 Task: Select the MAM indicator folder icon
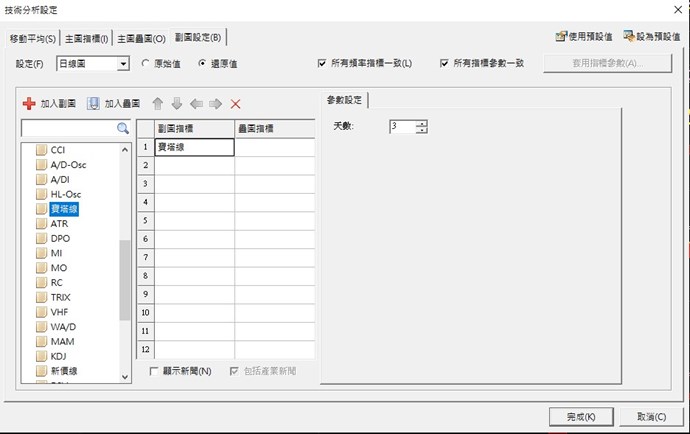point(41,342)
